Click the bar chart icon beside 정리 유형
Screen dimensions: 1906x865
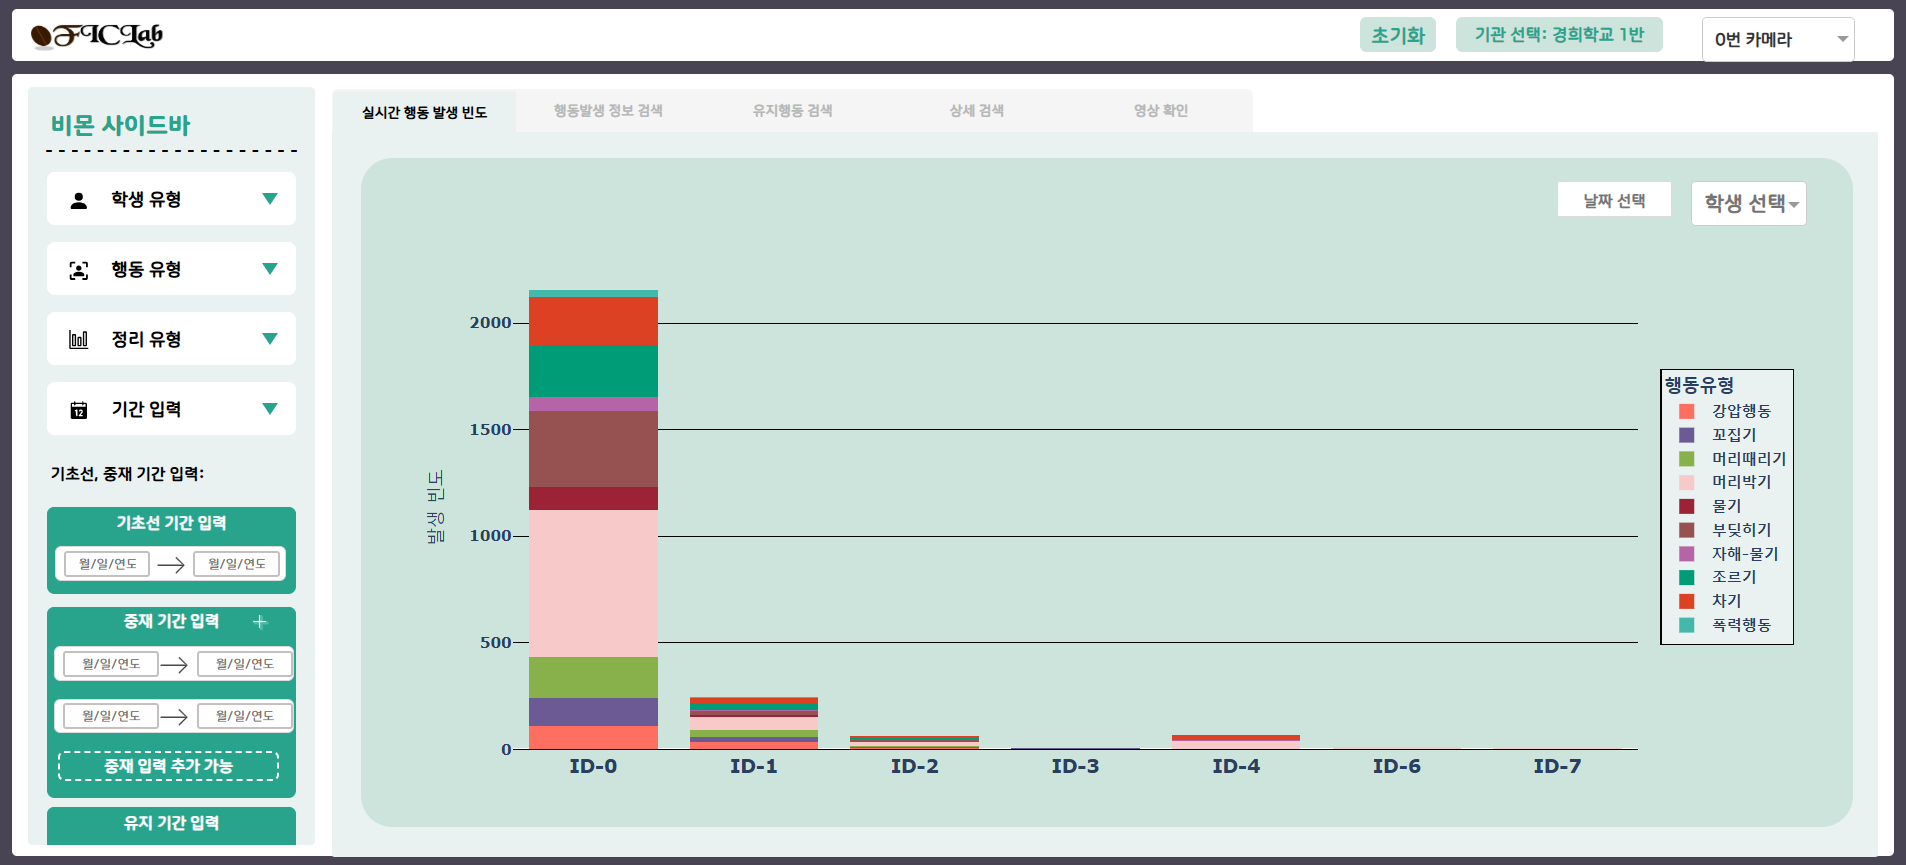click(x=79, y=340)
